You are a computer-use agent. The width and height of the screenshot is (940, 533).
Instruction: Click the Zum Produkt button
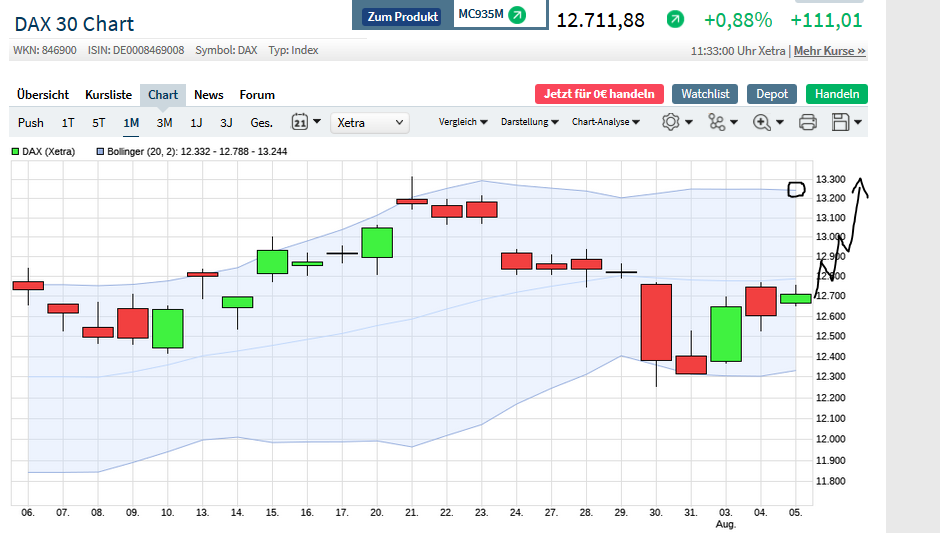point(402,17)
